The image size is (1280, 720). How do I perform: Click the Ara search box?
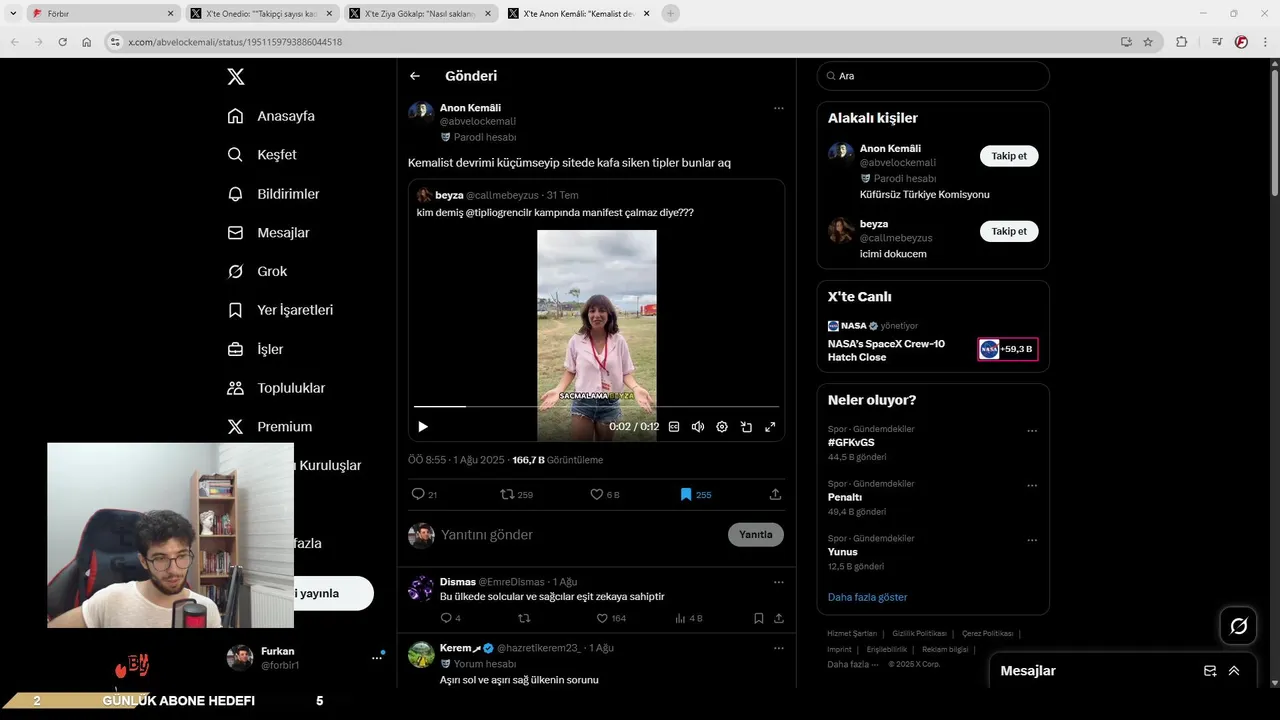(933, 76)
